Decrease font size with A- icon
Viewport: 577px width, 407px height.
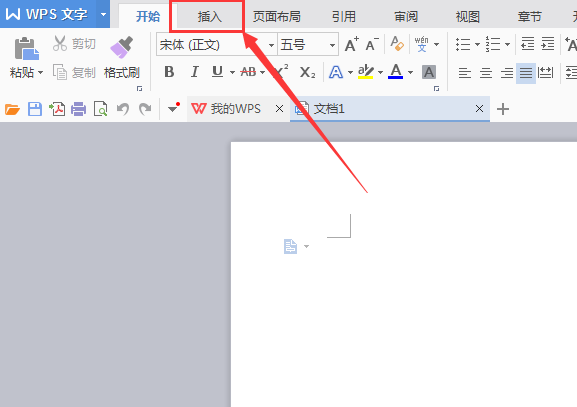[x=372, y=45]
